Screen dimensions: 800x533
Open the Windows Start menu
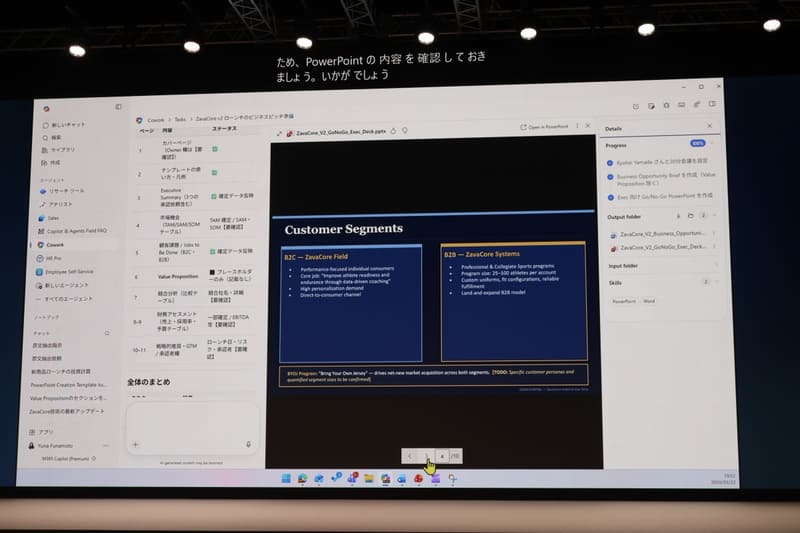point(286,478)
